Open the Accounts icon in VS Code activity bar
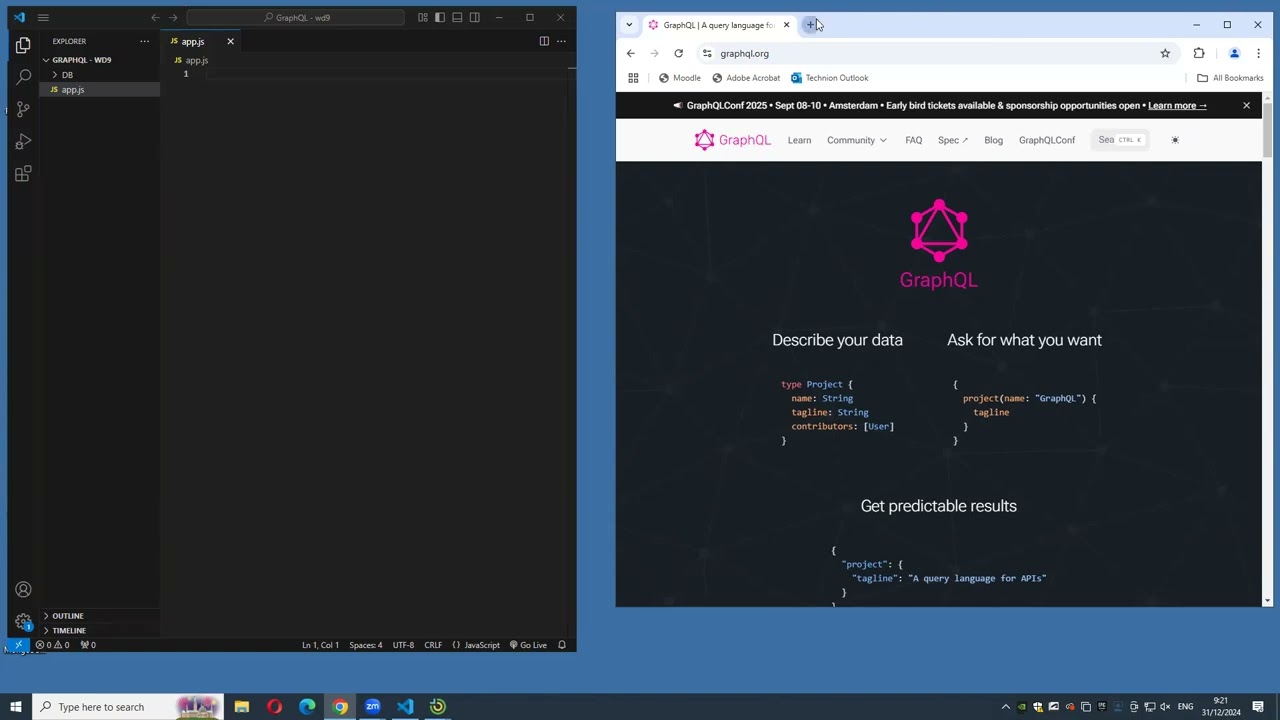This screenshot has width=1280, height=720. pyautogui.click(x=23, y=590)
